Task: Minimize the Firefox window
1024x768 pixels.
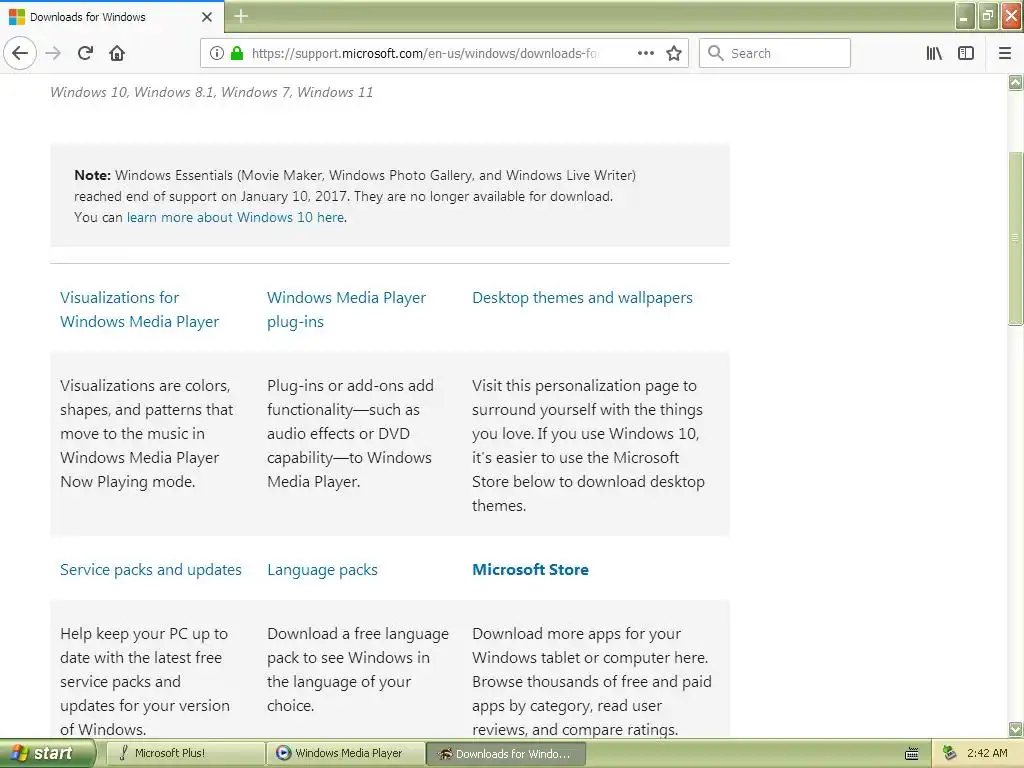Action: (965, 16)
